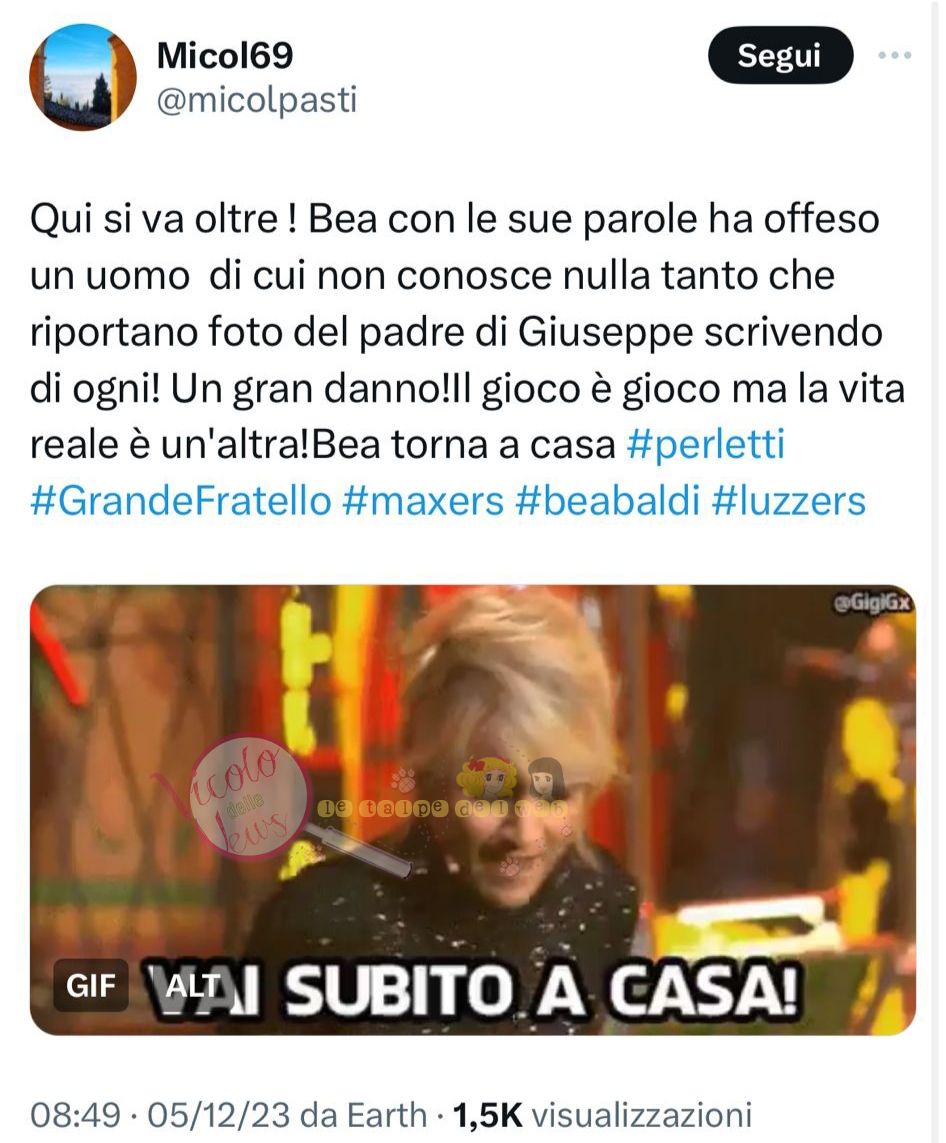Click the @GigiGx credit on the GIF

pyautogui.click(x=872, y=604)
